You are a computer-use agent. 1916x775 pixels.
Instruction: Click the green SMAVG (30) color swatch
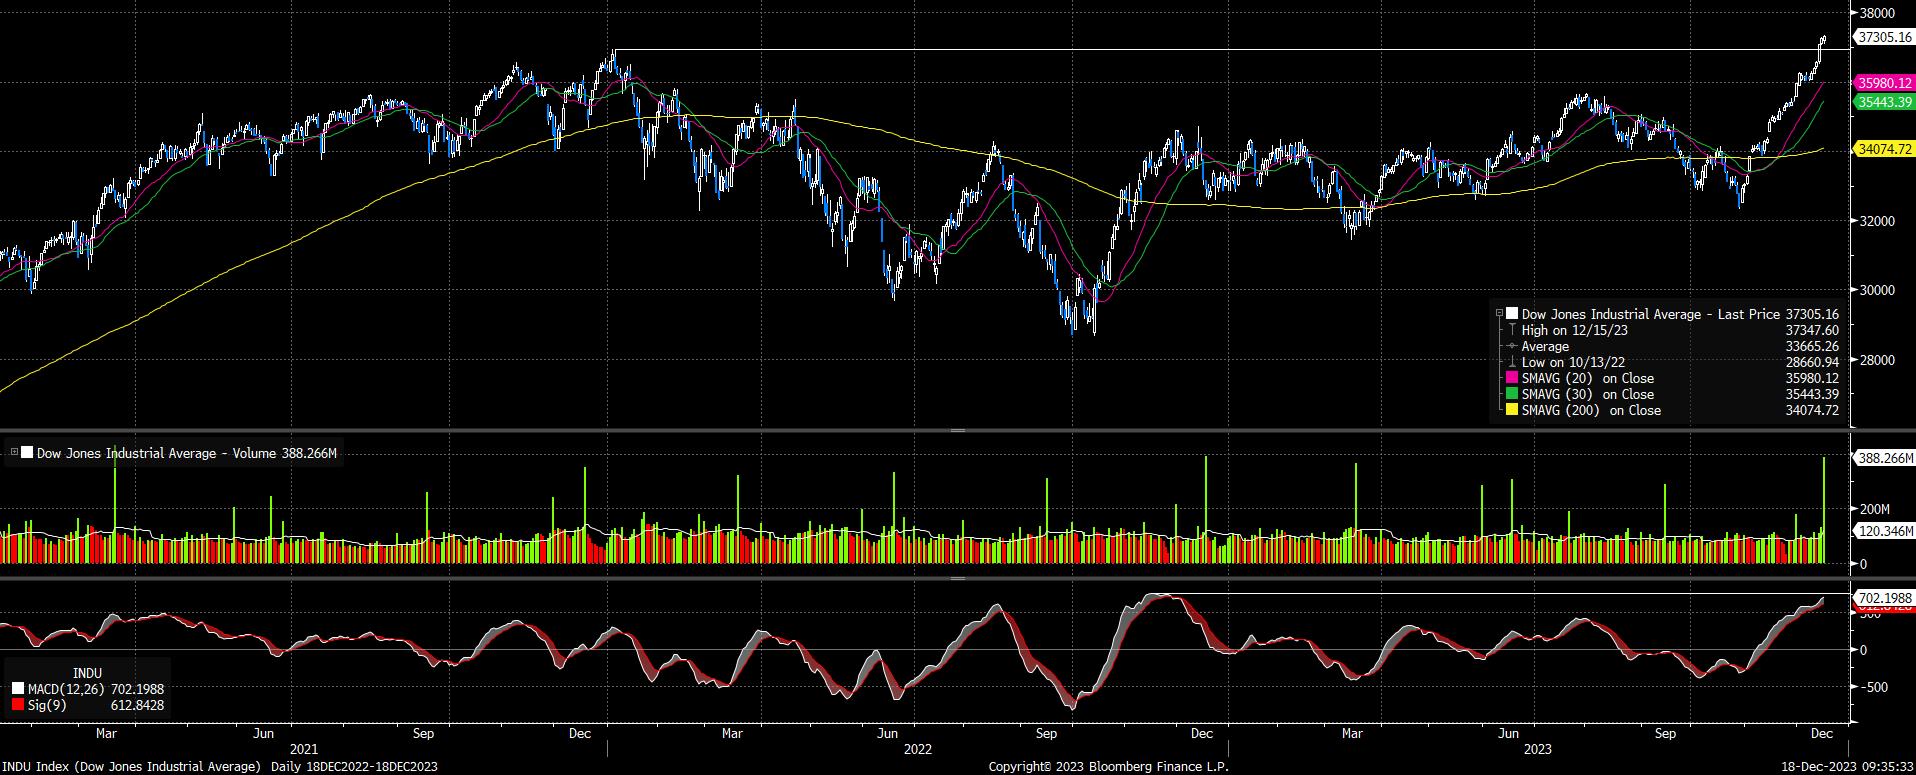(x=1512, y=394)
